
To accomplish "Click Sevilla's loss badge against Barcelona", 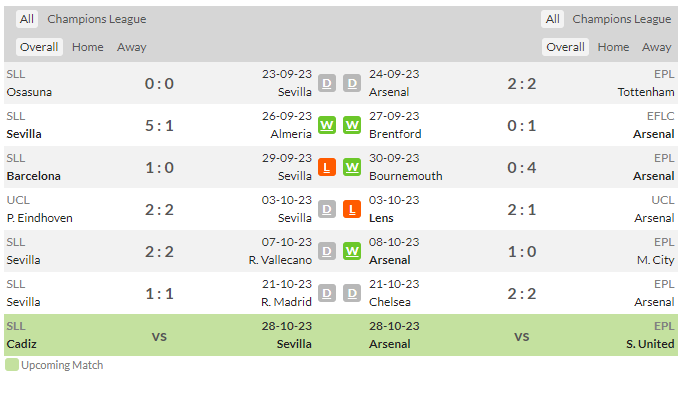I will [327, 168].
